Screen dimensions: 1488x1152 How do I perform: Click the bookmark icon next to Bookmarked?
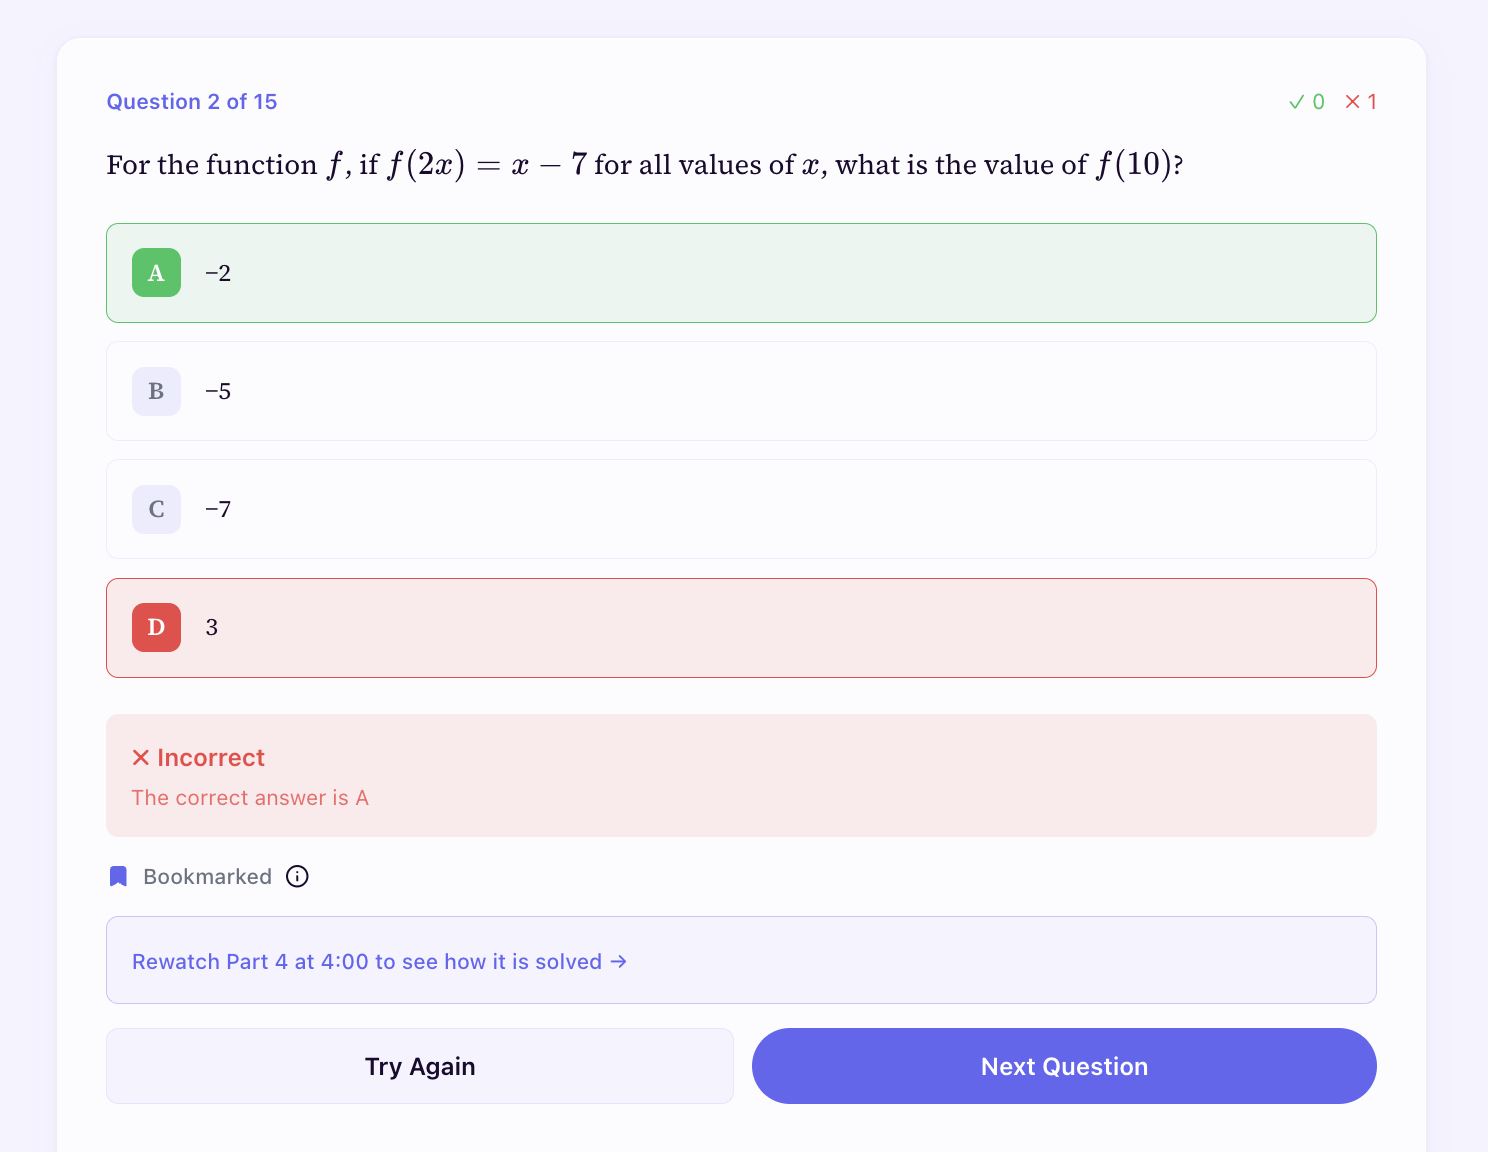pyautogui.click(x=118, y=876)
